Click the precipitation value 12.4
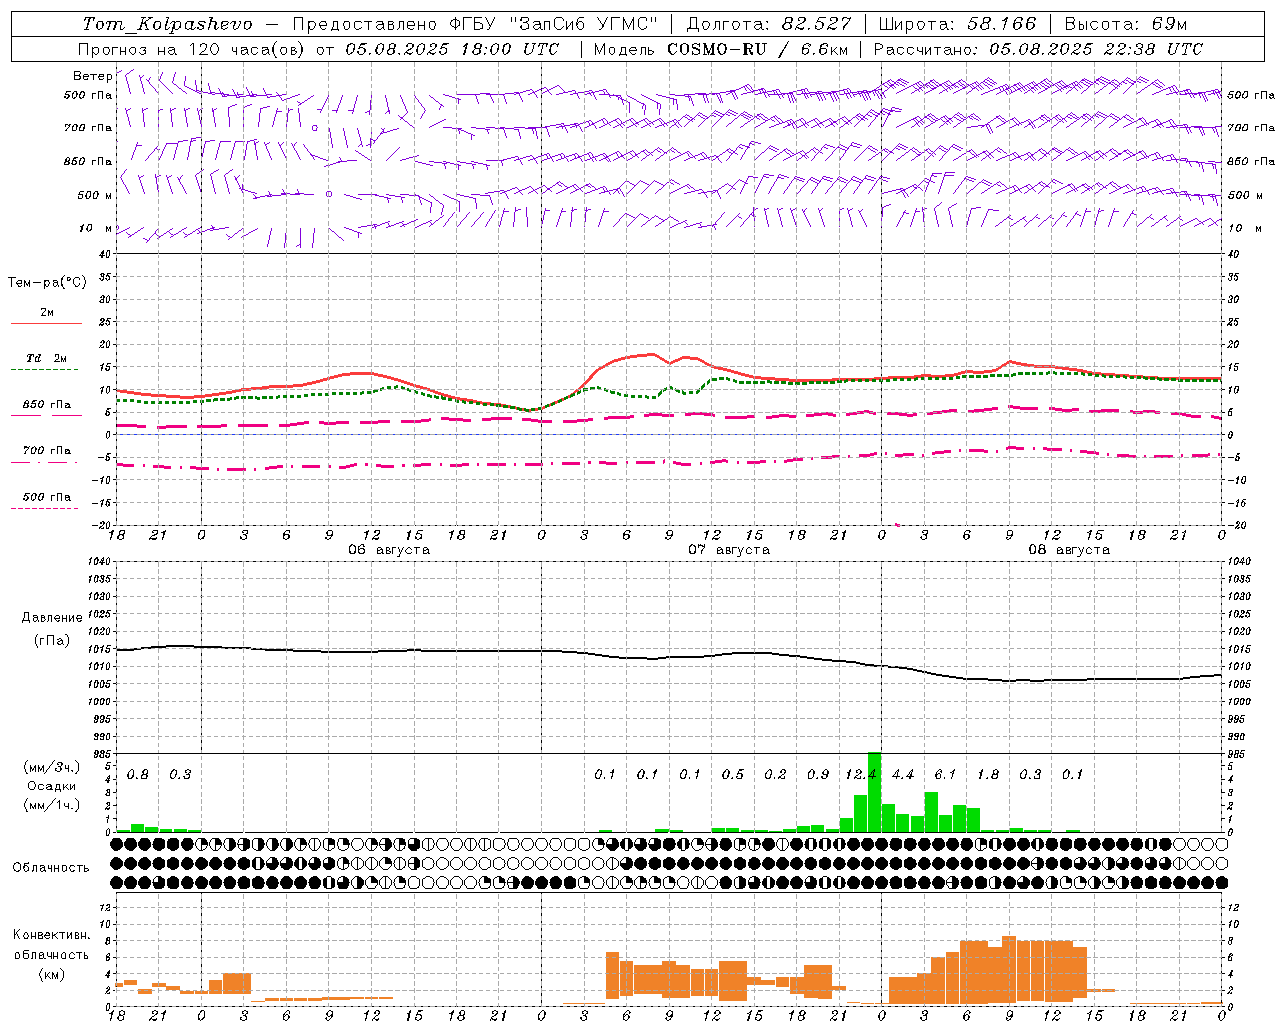The width and height of the screenshot is (1280, 1024). point(860,775)
